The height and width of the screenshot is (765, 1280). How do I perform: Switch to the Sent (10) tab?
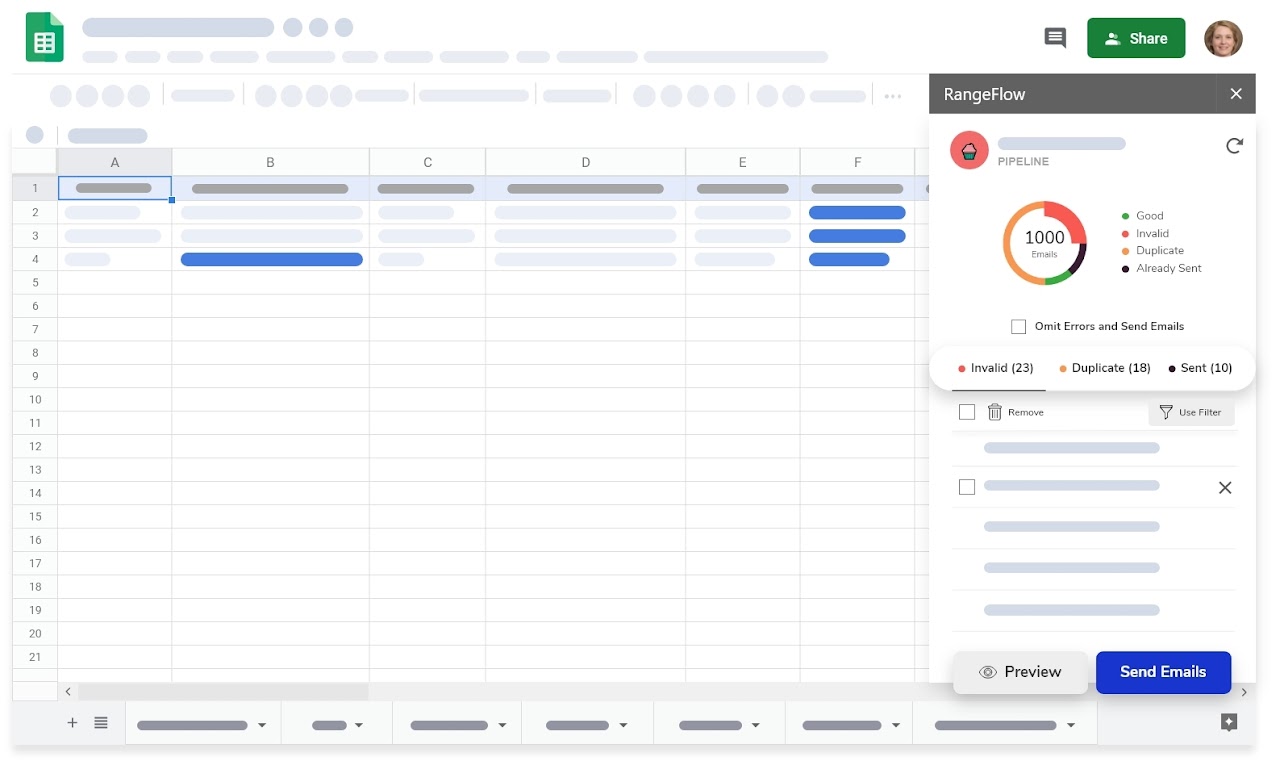[x=1199, y=368]
